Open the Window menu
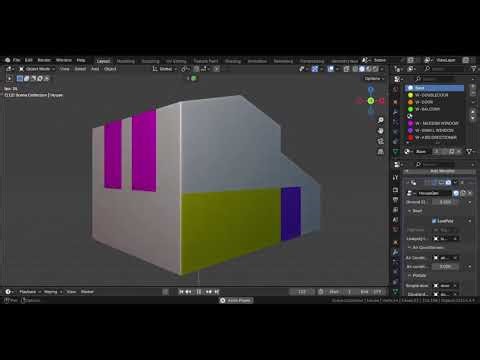The image size is (480, 360). click(64, 60)
